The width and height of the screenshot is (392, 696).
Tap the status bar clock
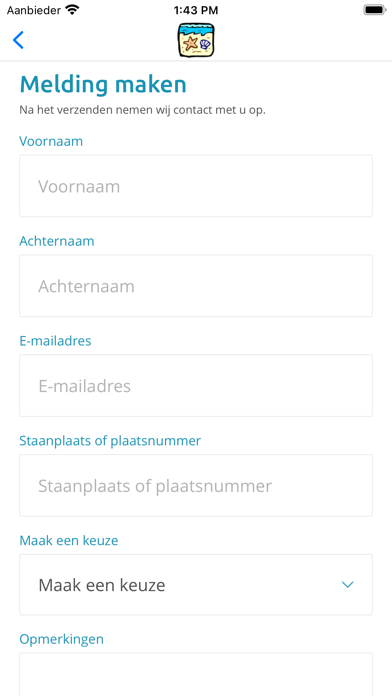point(196,10)
